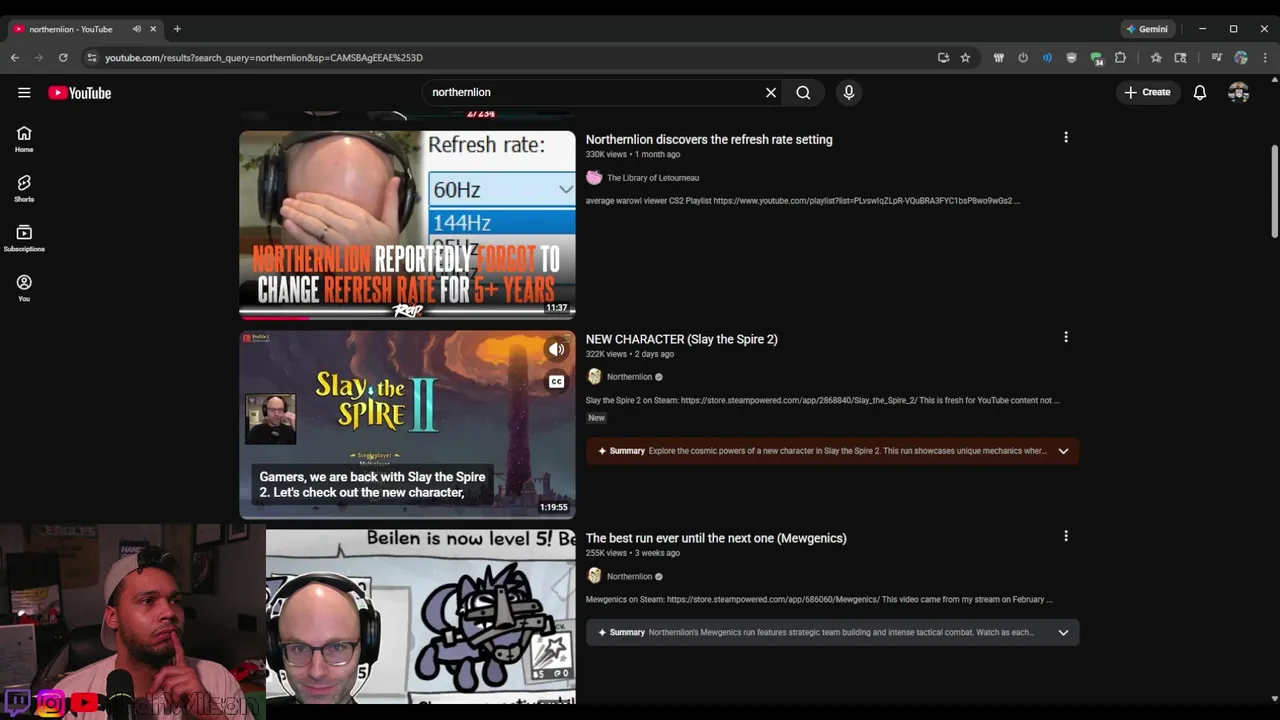The image size is (1280, 720).
Task: Open more actions for Mewgenics video
Action: point(1066,536)
